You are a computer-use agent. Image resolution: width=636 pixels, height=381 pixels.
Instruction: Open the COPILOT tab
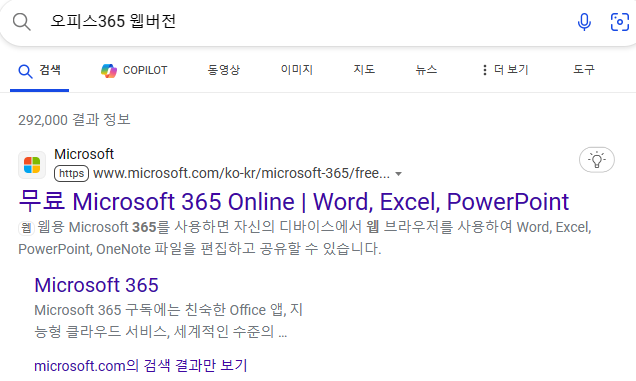tap(134, 71)
